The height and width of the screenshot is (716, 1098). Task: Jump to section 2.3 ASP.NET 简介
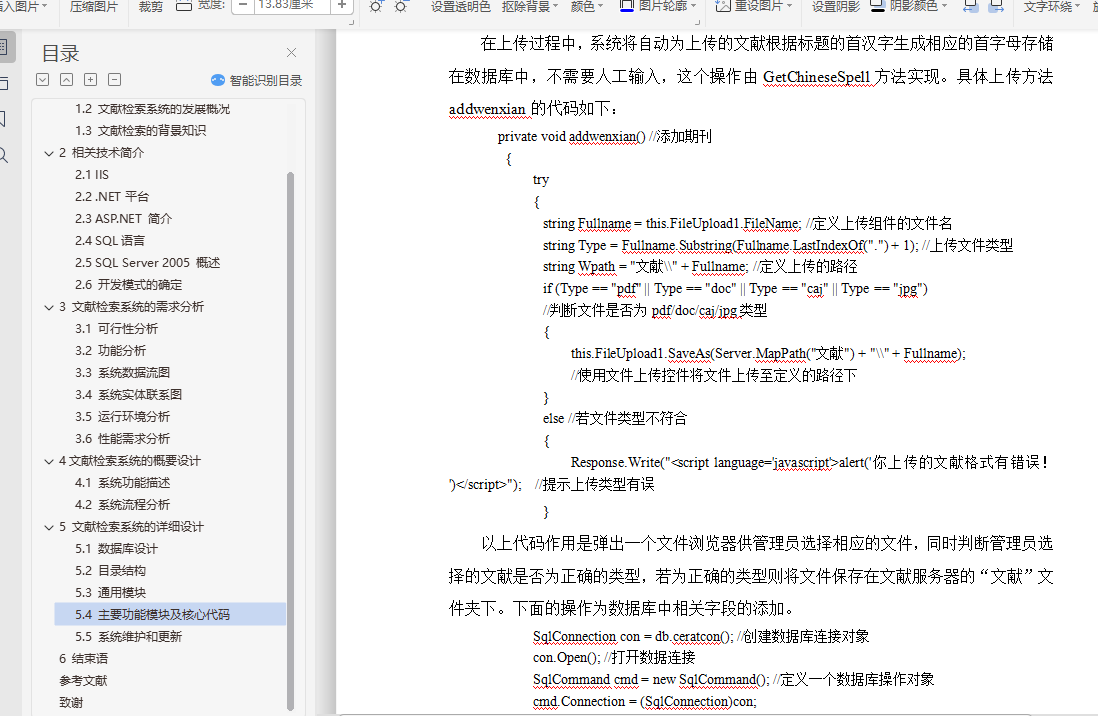click(x=123, y=219)
